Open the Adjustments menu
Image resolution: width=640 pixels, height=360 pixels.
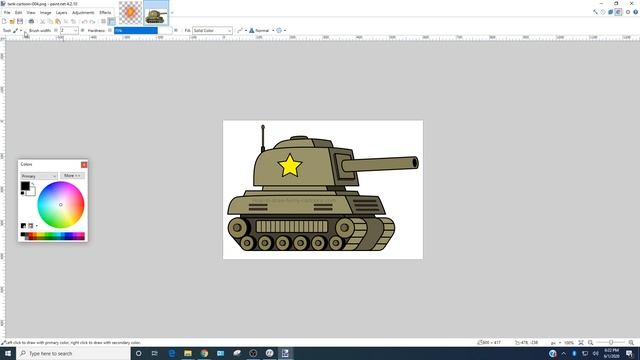click(x=83, y=13)
